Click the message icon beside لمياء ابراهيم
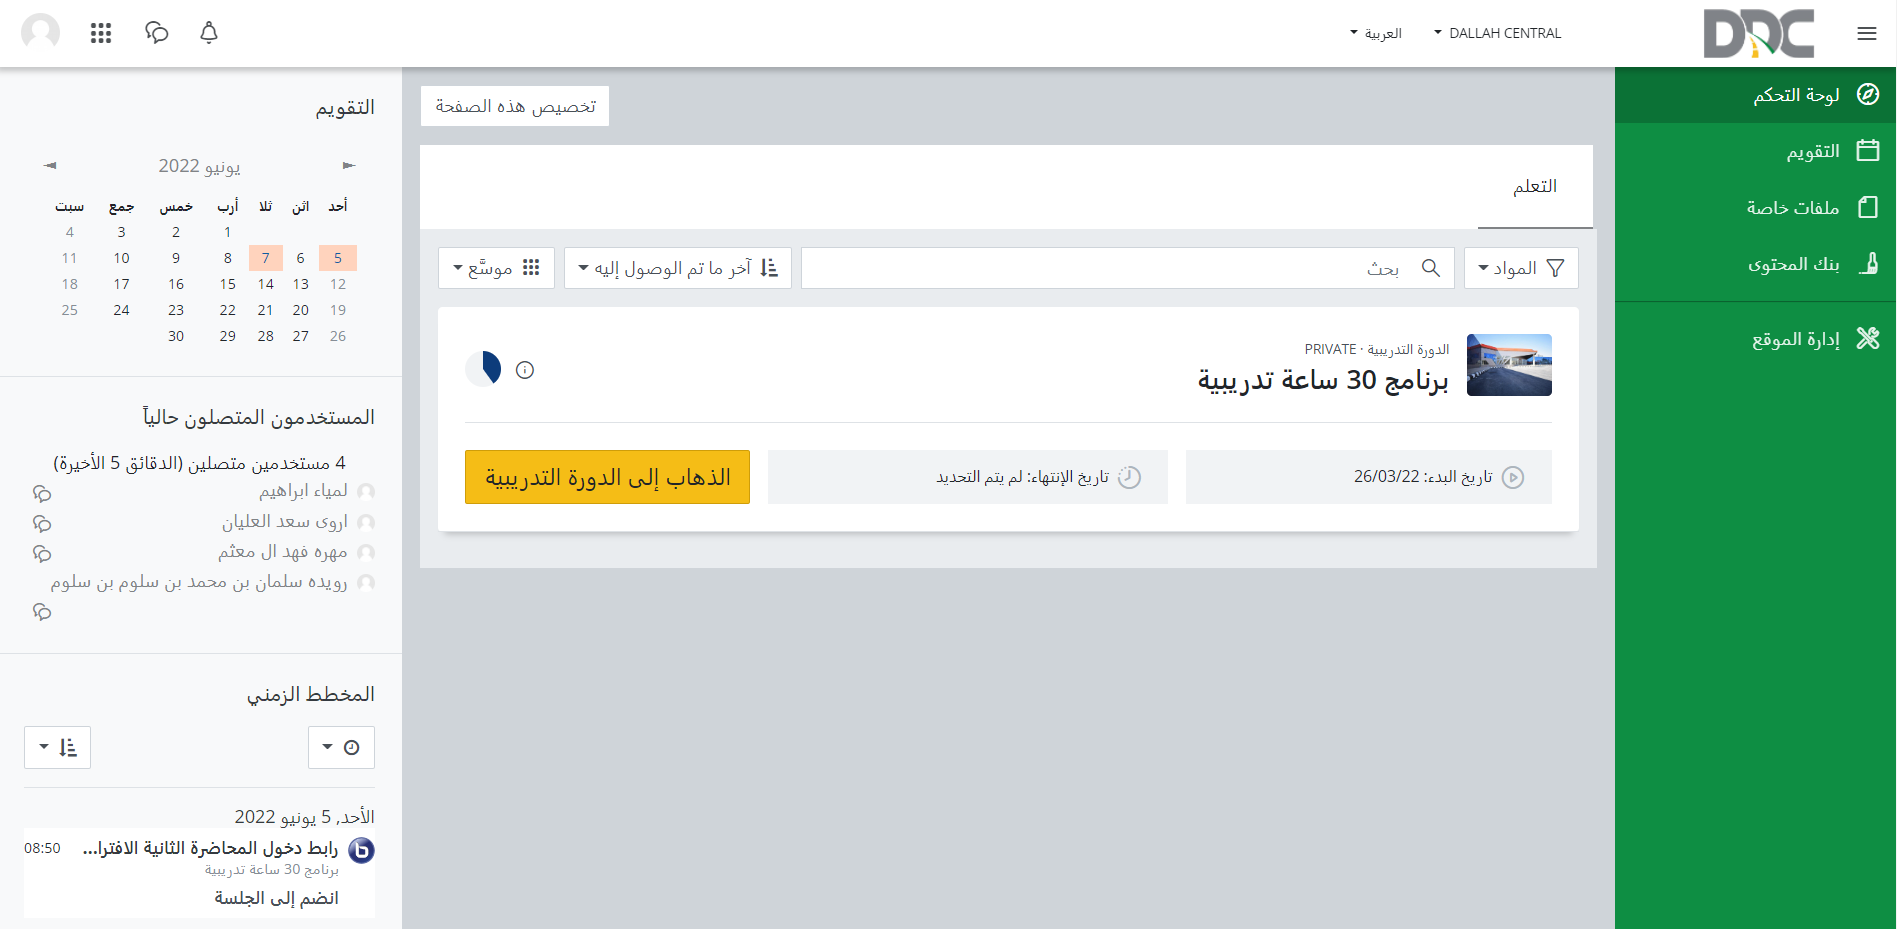Viewport: 1897px width, 929px height. 42,493
